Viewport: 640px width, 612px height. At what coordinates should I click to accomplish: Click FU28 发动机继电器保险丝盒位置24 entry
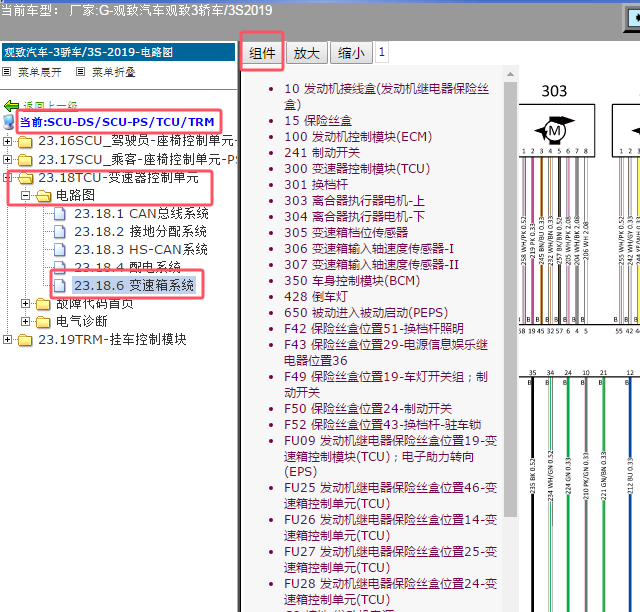coord(391,591)
